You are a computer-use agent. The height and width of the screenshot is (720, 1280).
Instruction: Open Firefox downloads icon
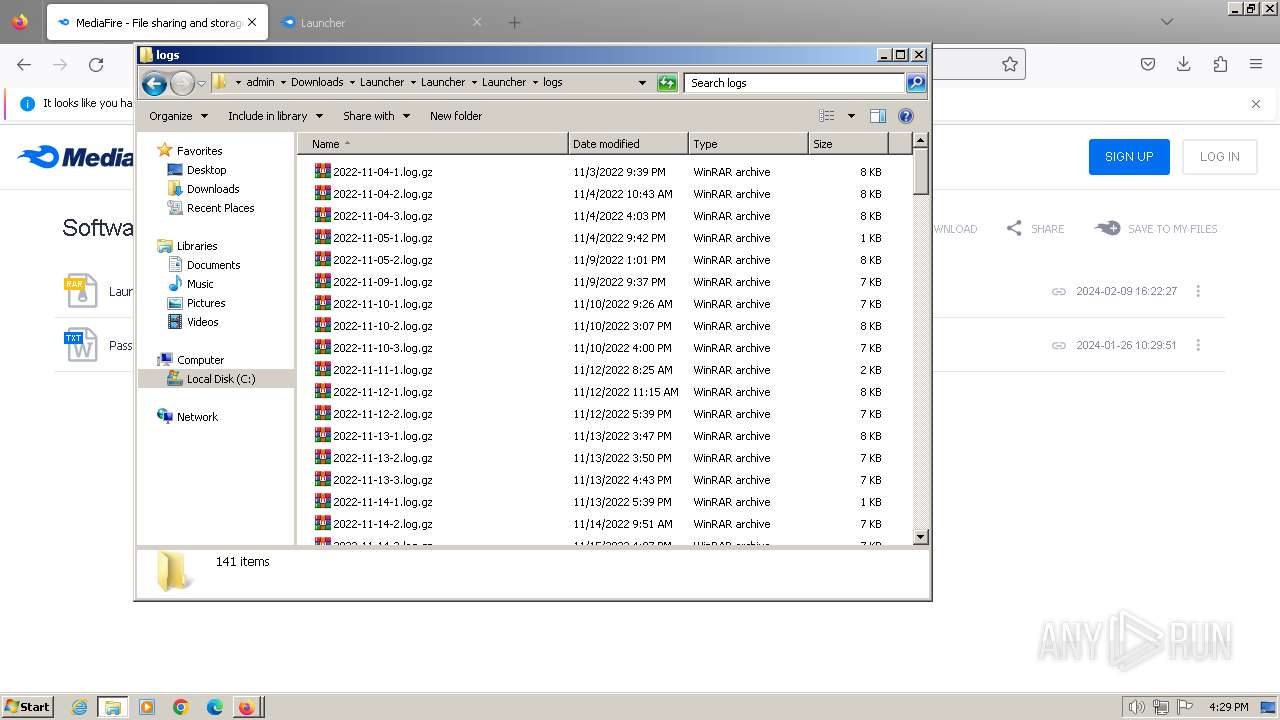coord(1183,64)
